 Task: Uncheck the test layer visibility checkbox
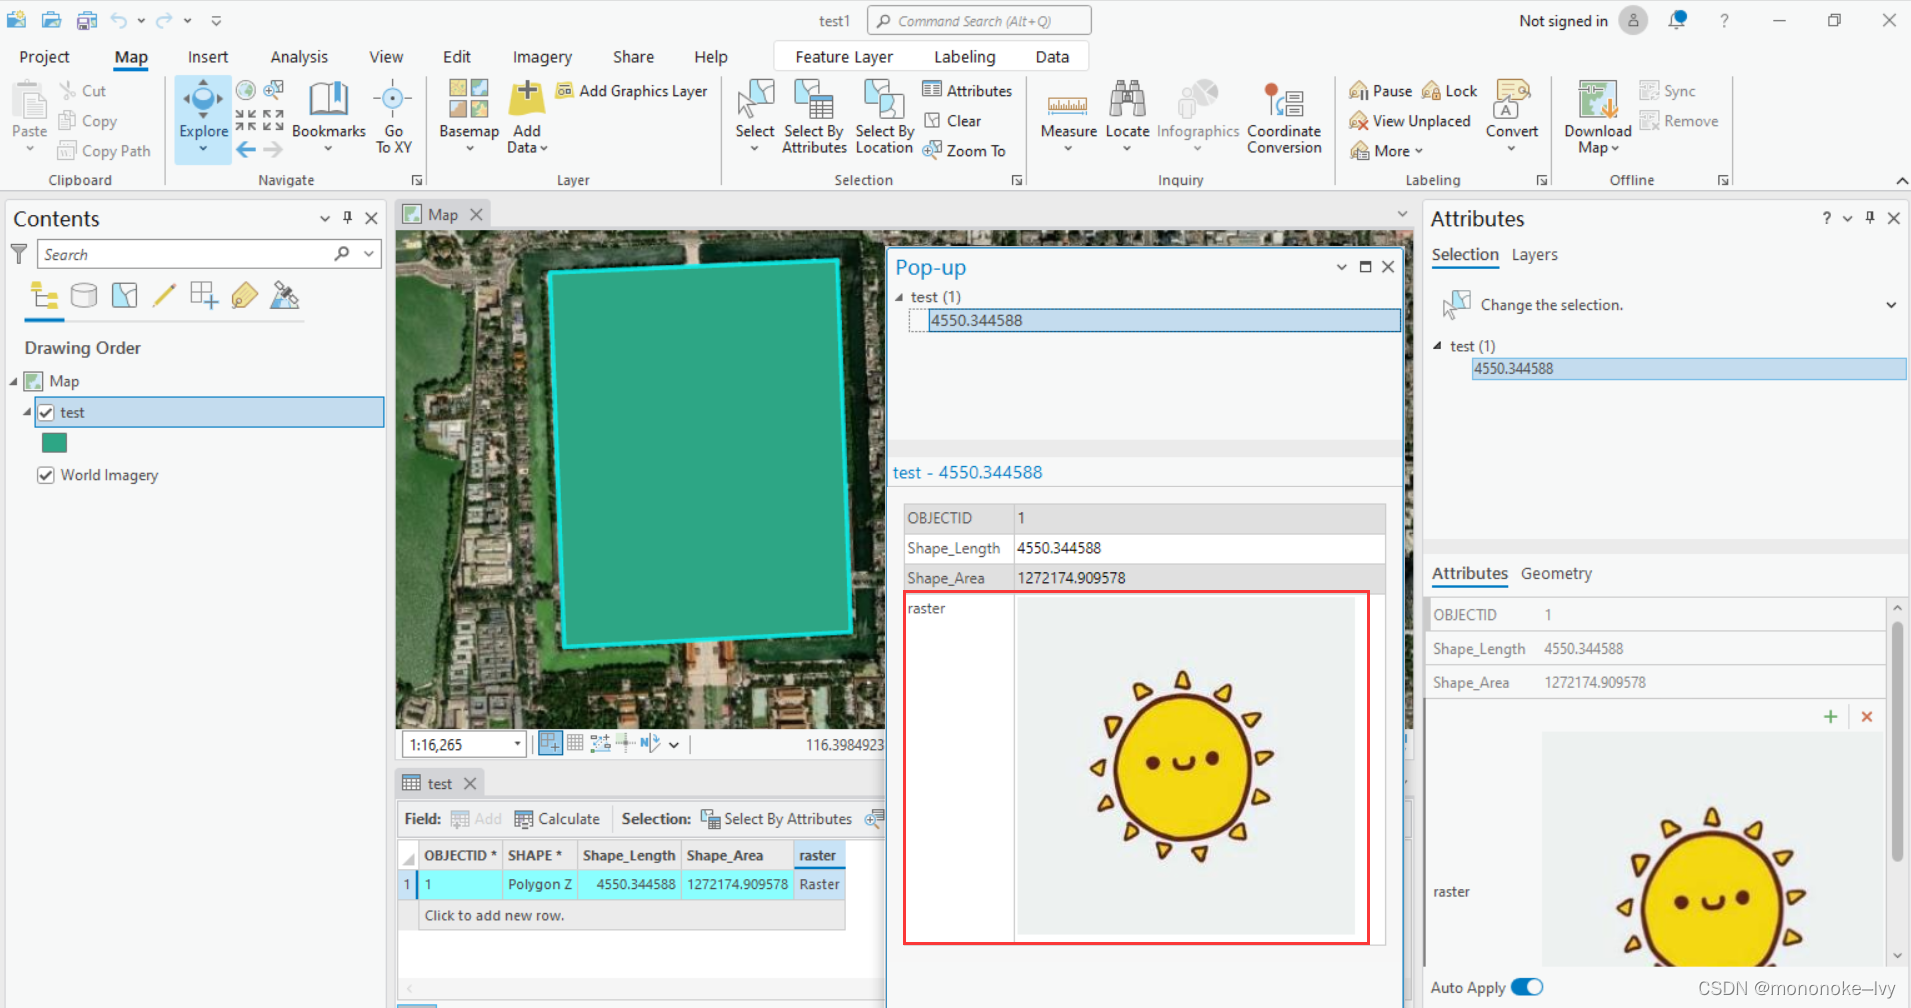46,412
